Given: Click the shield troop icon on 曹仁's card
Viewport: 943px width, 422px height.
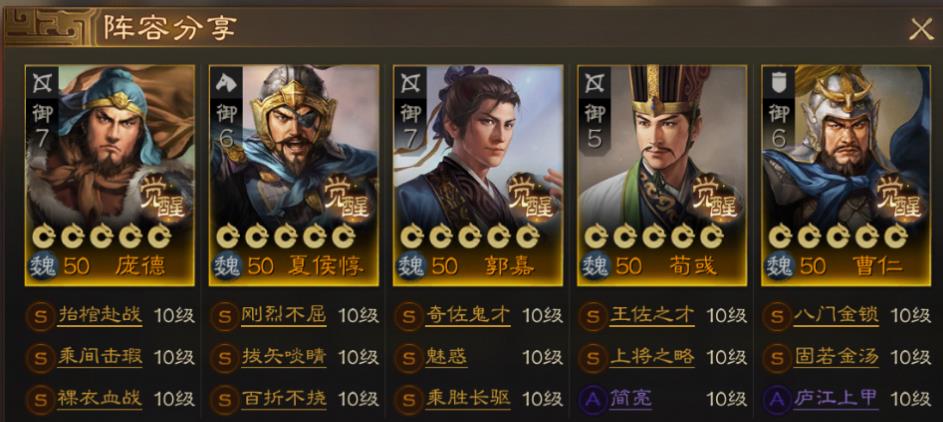Looking at the screenshot, I should pos(778,84).
